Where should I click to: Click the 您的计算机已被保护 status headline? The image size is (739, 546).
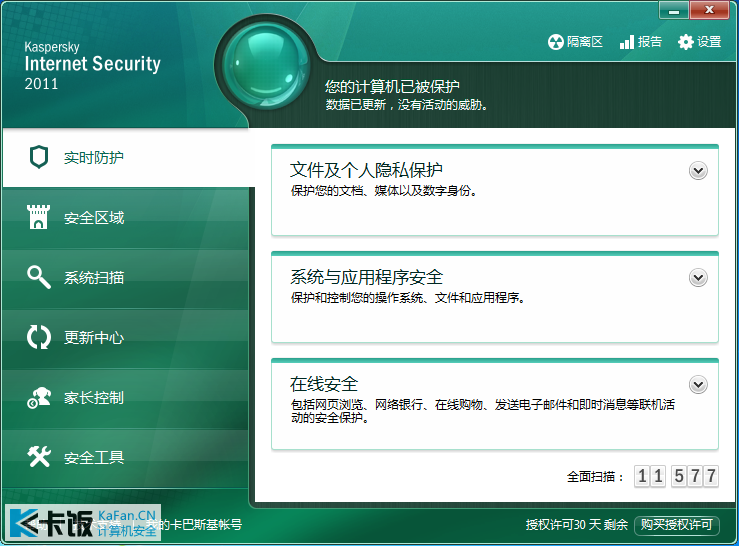[392, 86]
